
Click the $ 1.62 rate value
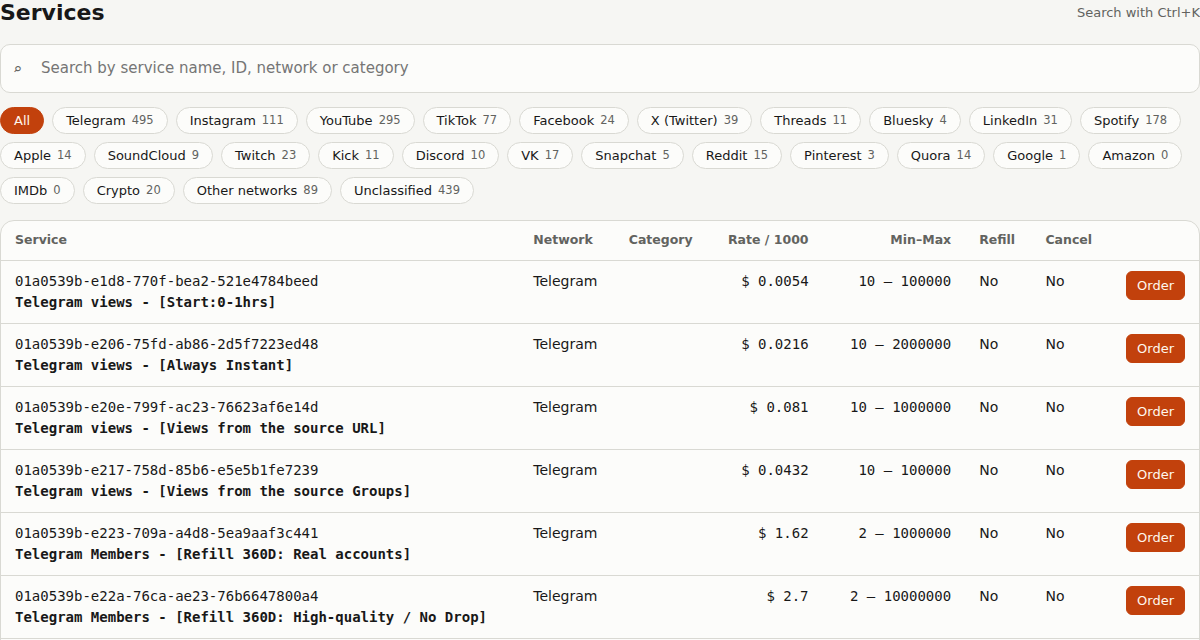click(783, 533)
